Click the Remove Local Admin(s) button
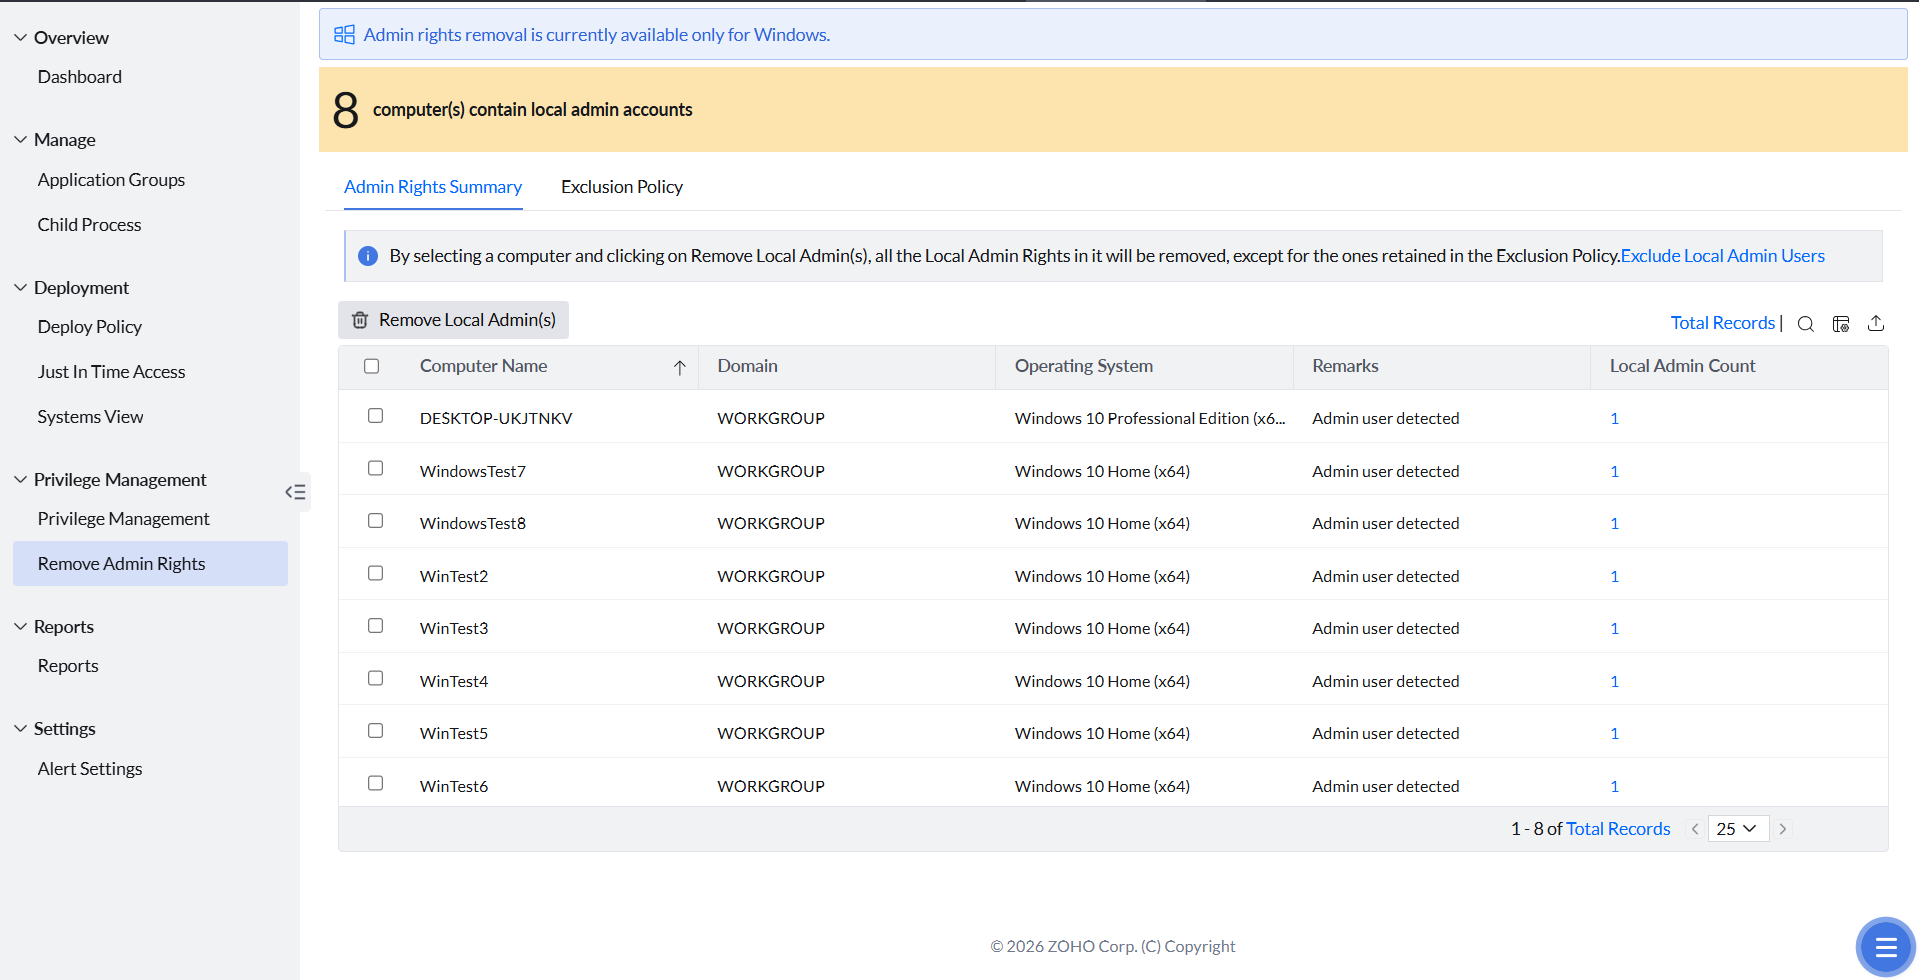The height and width of the screenshot is (980, 1919). coord(453,320)
